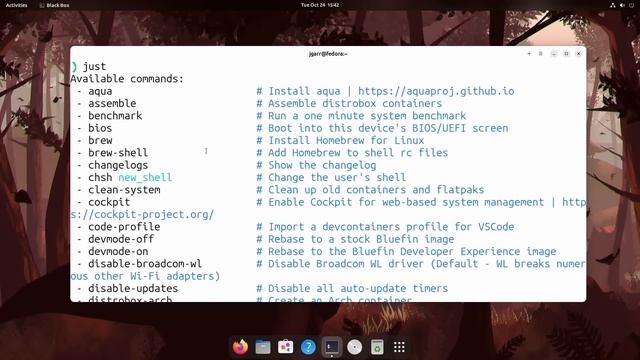Screen dimensions: 640x360
Task: Click the 'changelogs' command name
Action: pyautogui.click(x=118, y=165)
